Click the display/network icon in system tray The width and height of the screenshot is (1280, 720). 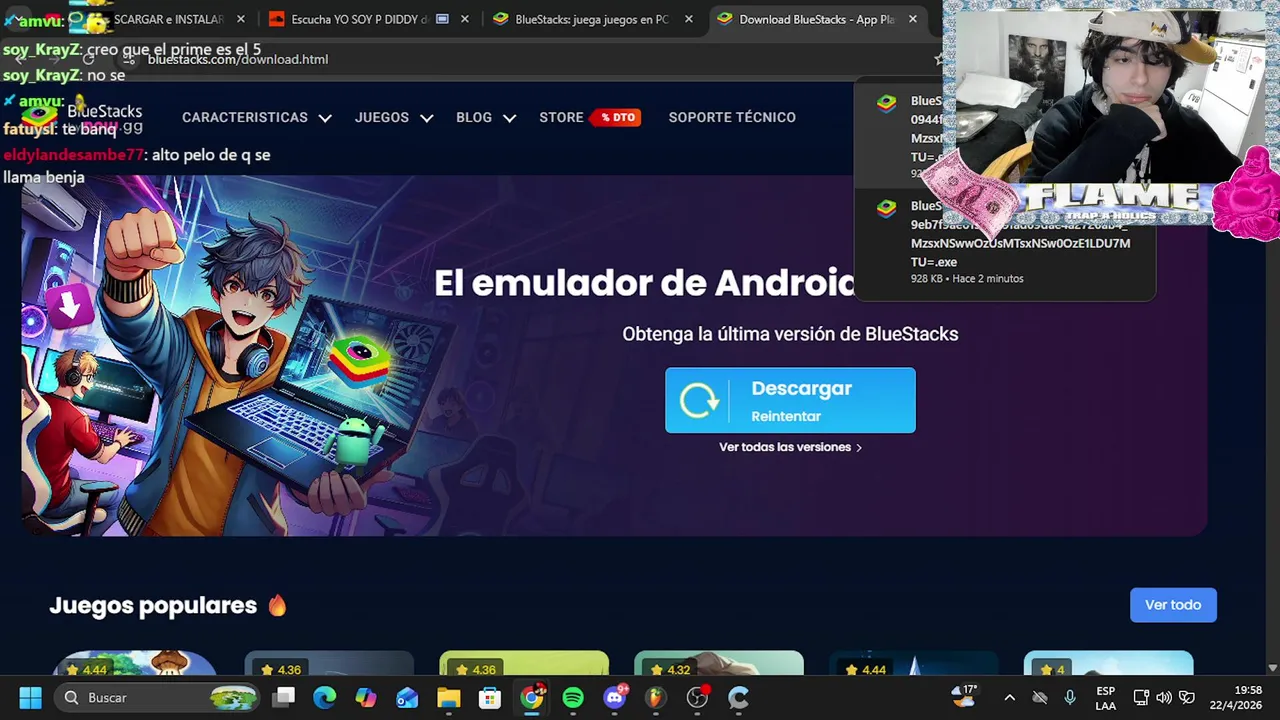1141,698
